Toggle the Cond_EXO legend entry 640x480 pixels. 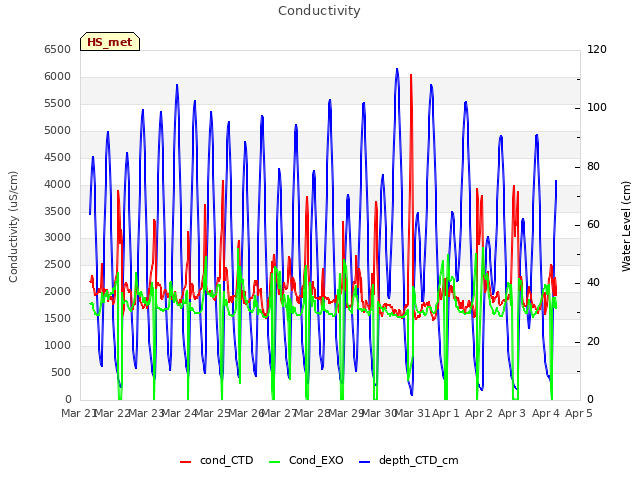pos(306,460)
